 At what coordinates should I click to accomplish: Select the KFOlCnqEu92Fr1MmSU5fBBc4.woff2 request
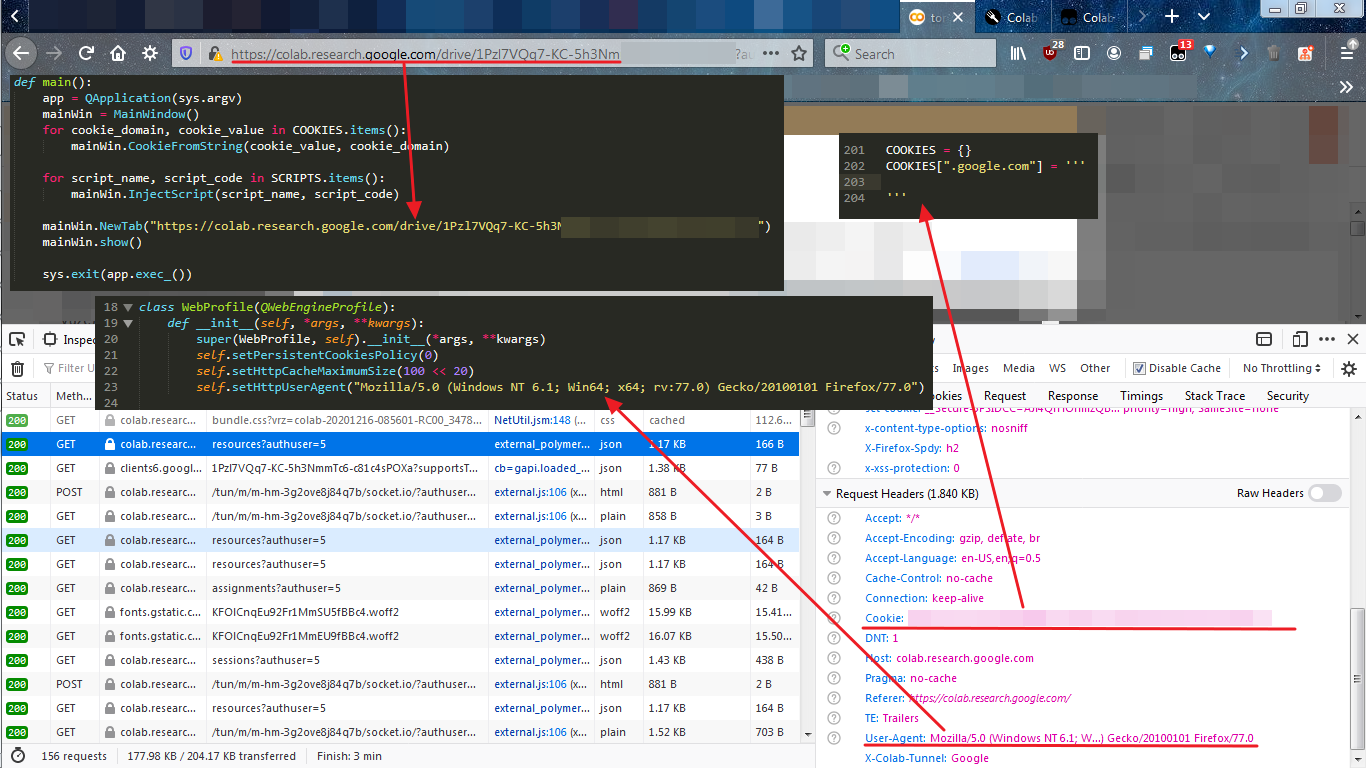pyautogui.click(x=400, y=612)
